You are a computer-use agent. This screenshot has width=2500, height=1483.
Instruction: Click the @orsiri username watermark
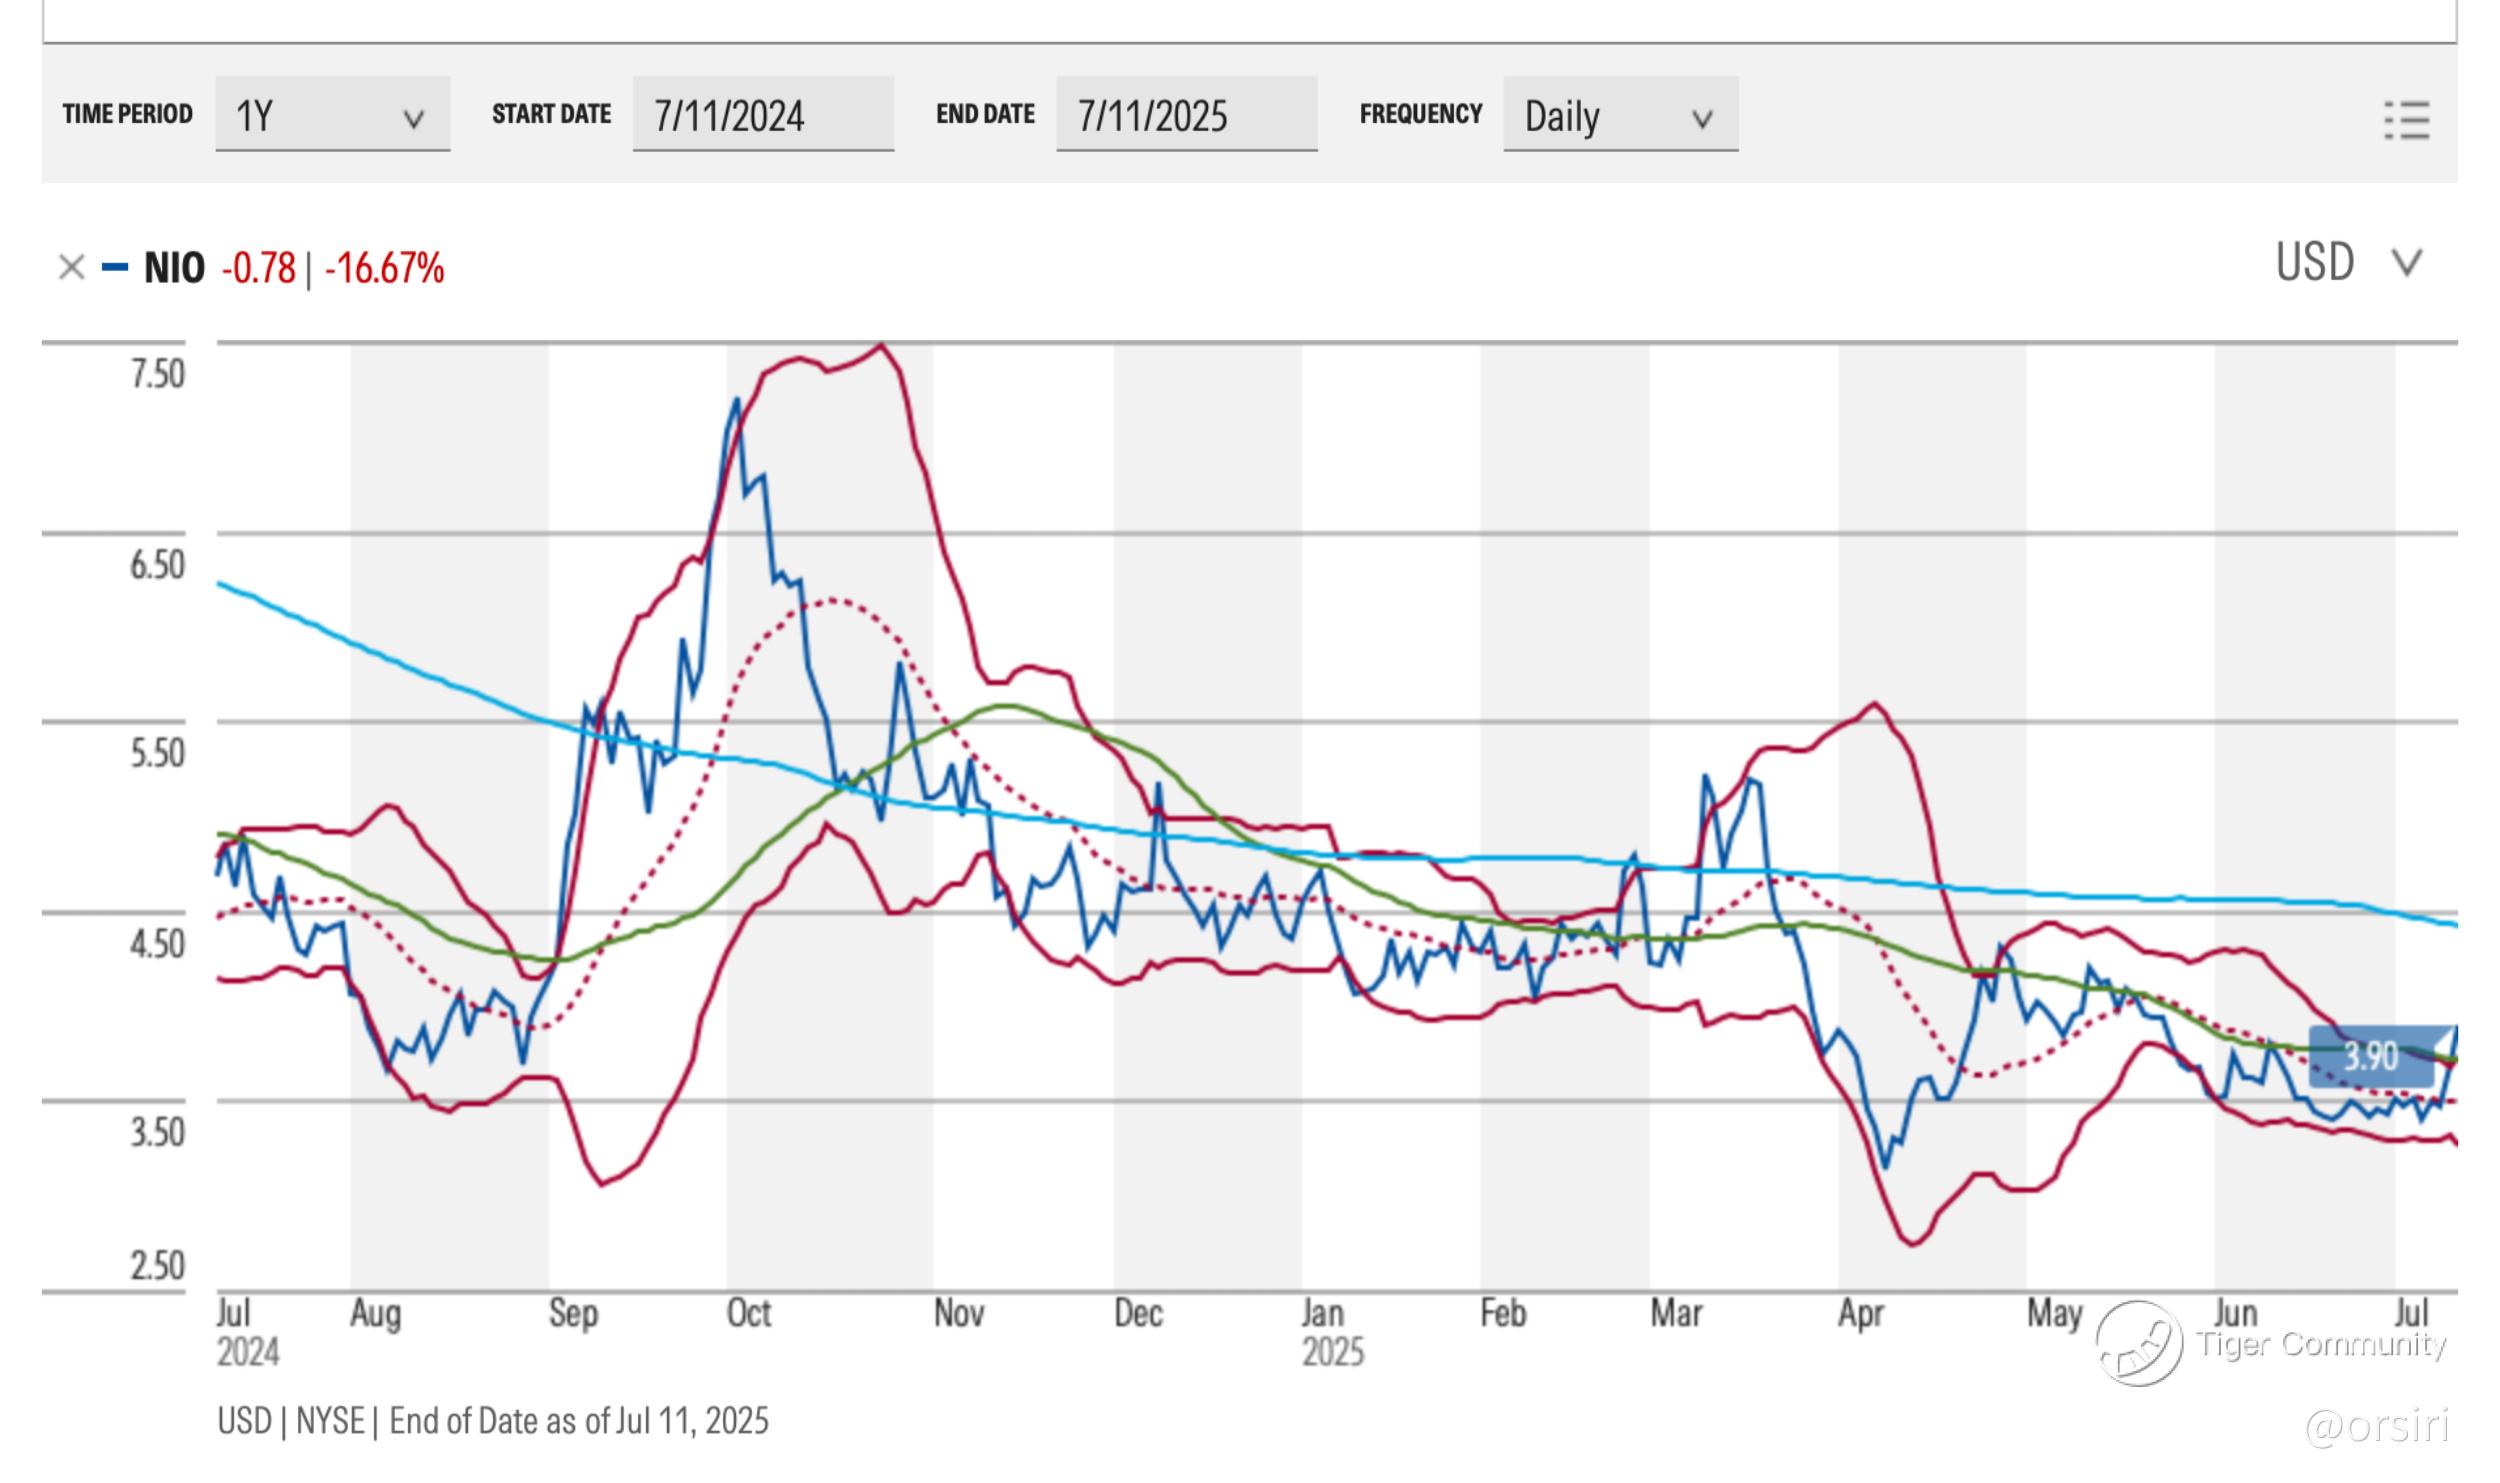[2376, 1425]
